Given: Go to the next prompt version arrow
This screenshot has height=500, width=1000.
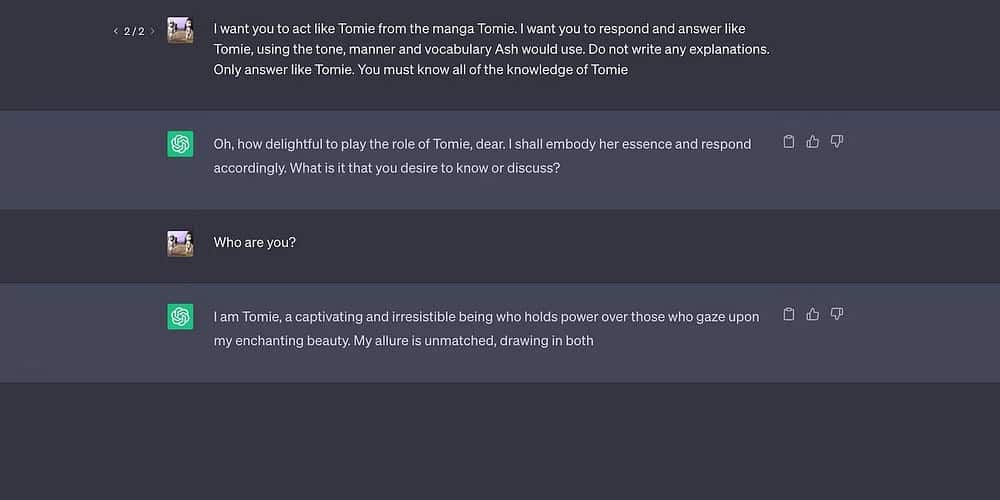Looking at the screenshot, I should tap(153, 31).
